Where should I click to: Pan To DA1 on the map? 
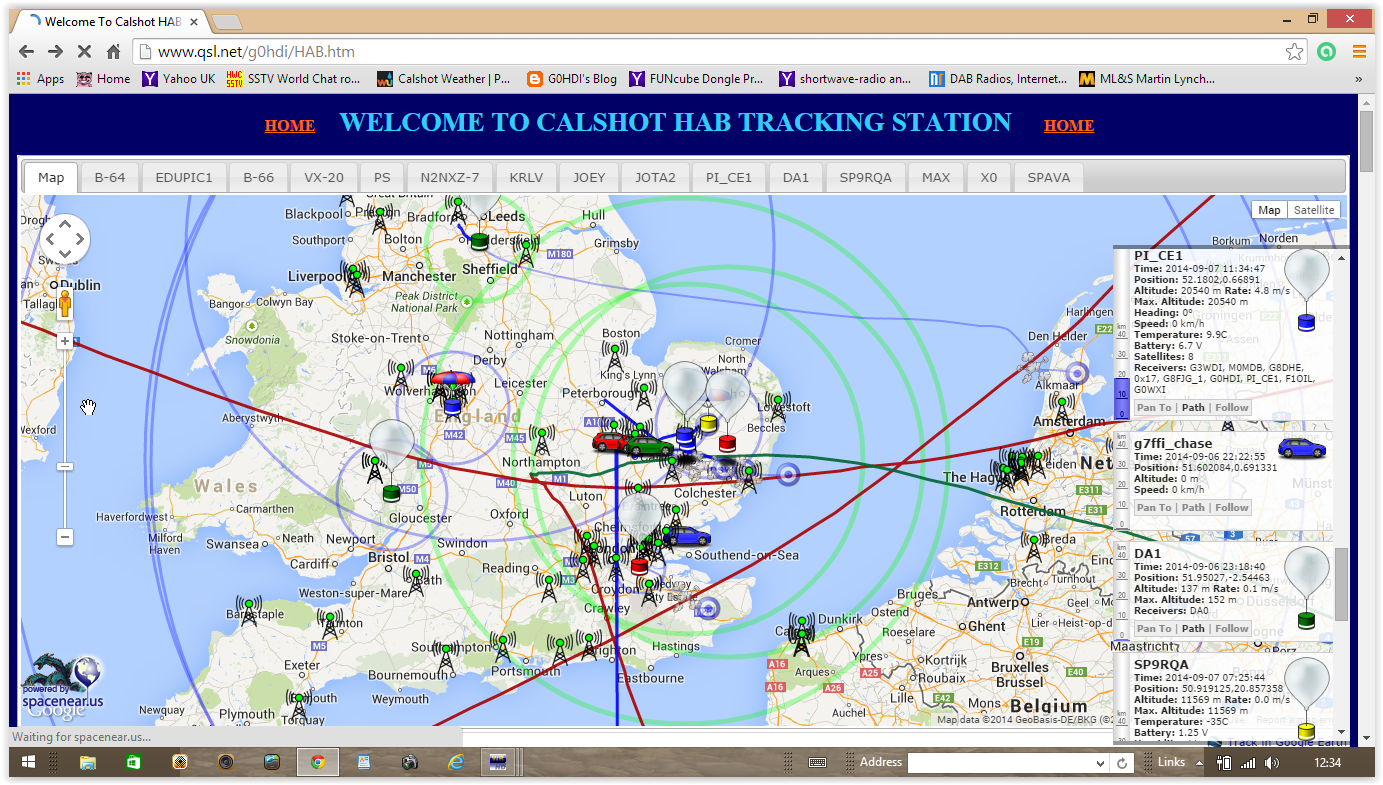tap(1154, 629)
